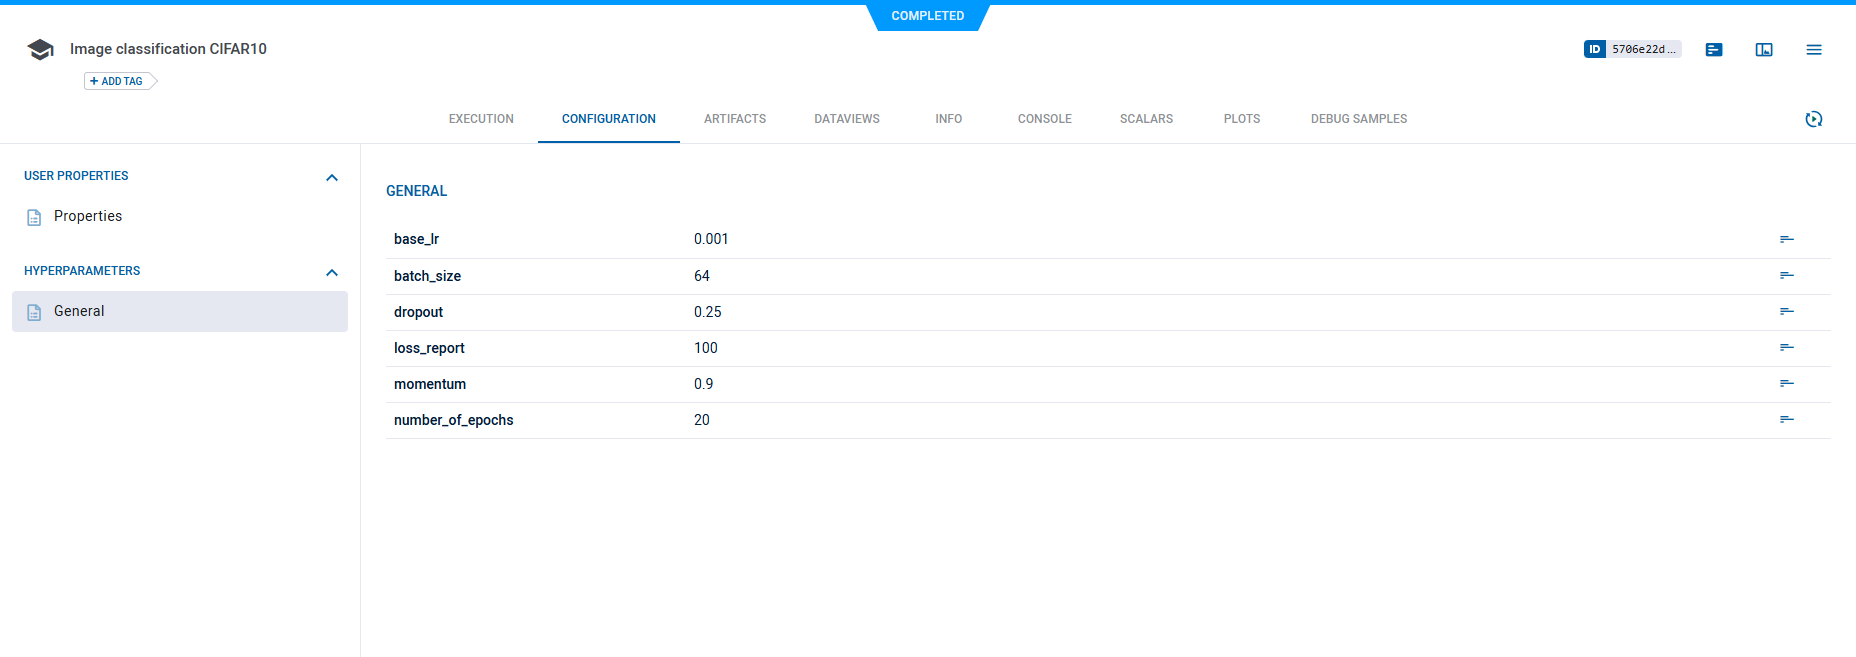The image size is (1856, 657).
Task: Open the experiment description panel icon
Action: coord(1714,50)
